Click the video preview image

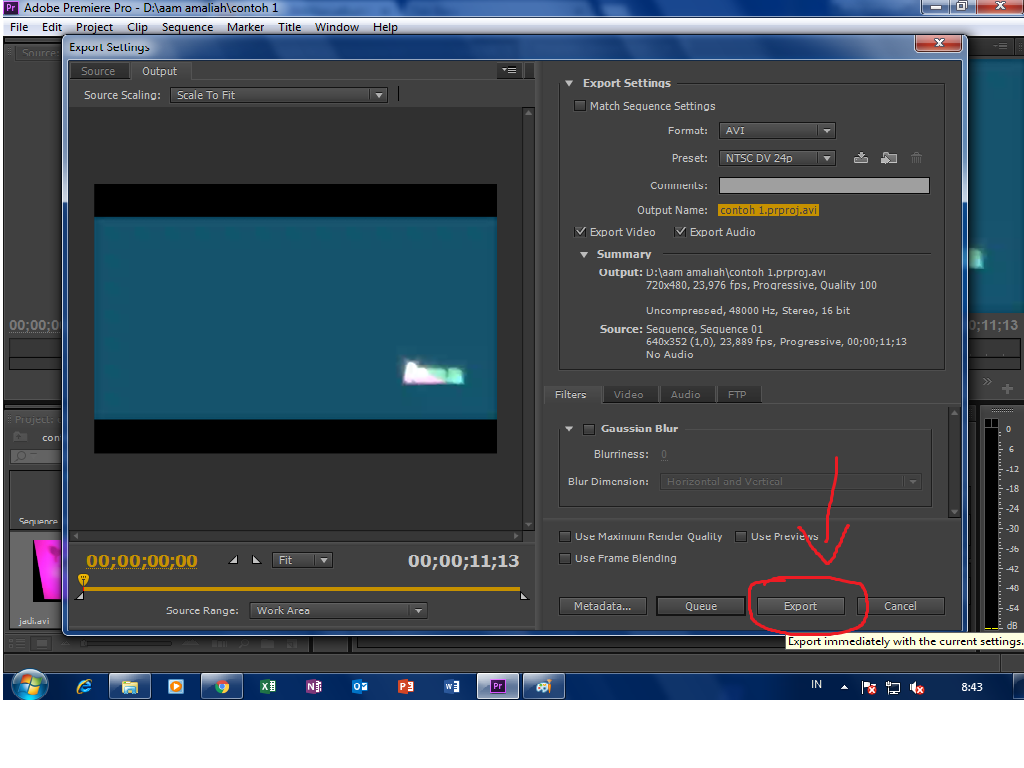pos(295,318)
